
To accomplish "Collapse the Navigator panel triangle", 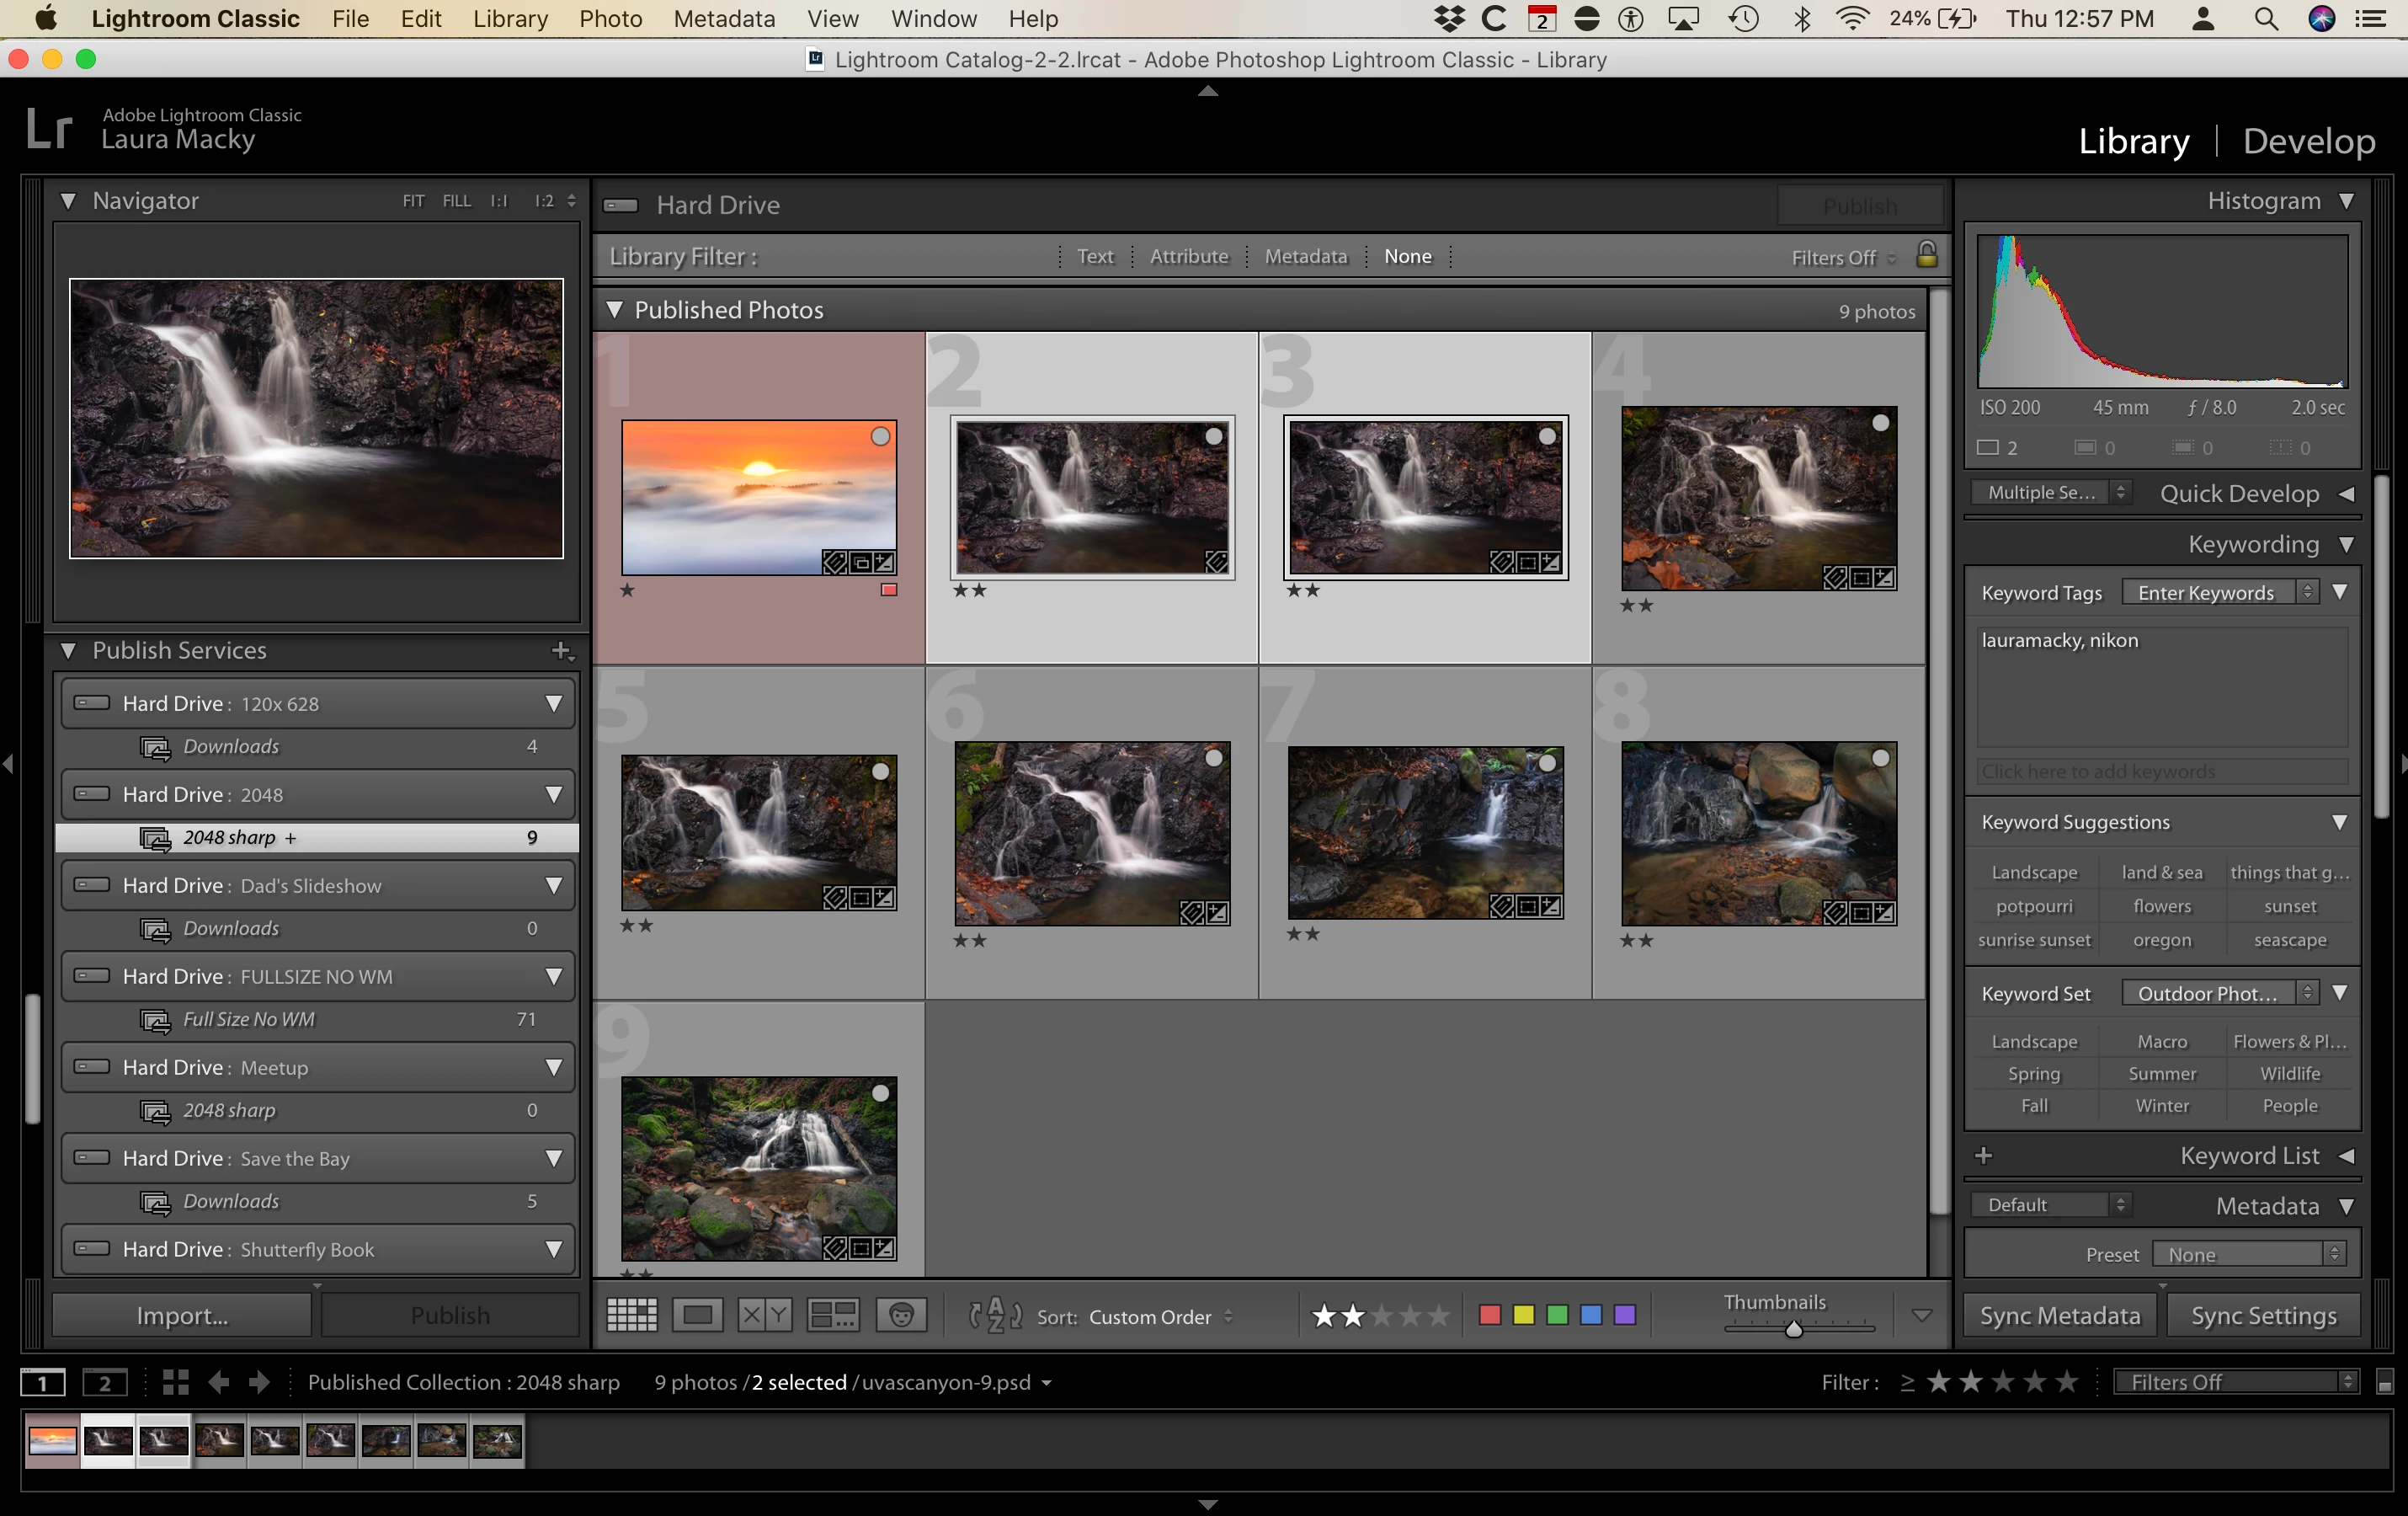I will [x=68, y=201].
